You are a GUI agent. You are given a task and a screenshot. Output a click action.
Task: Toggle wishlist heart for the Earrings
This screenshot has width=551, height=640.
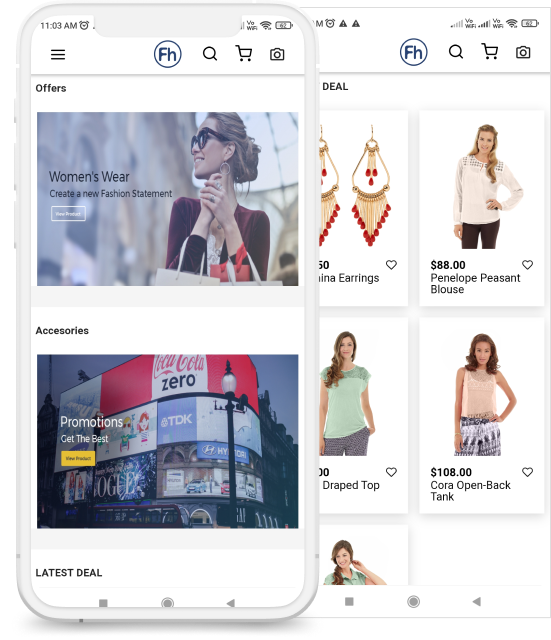tap(391, 265)
